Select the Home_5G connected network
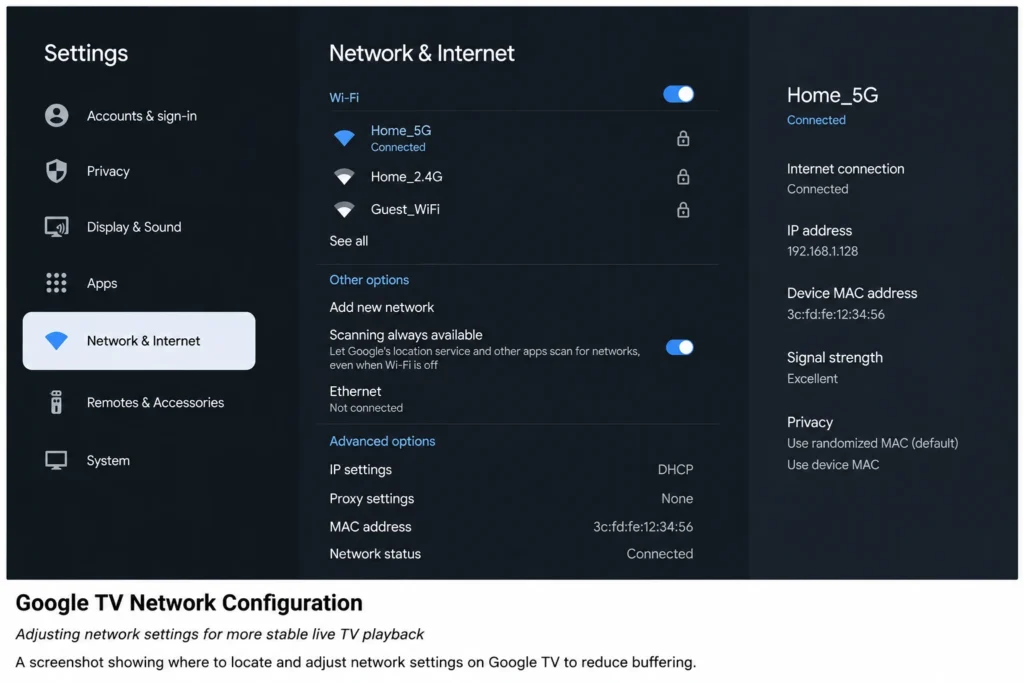 point(511,138)
